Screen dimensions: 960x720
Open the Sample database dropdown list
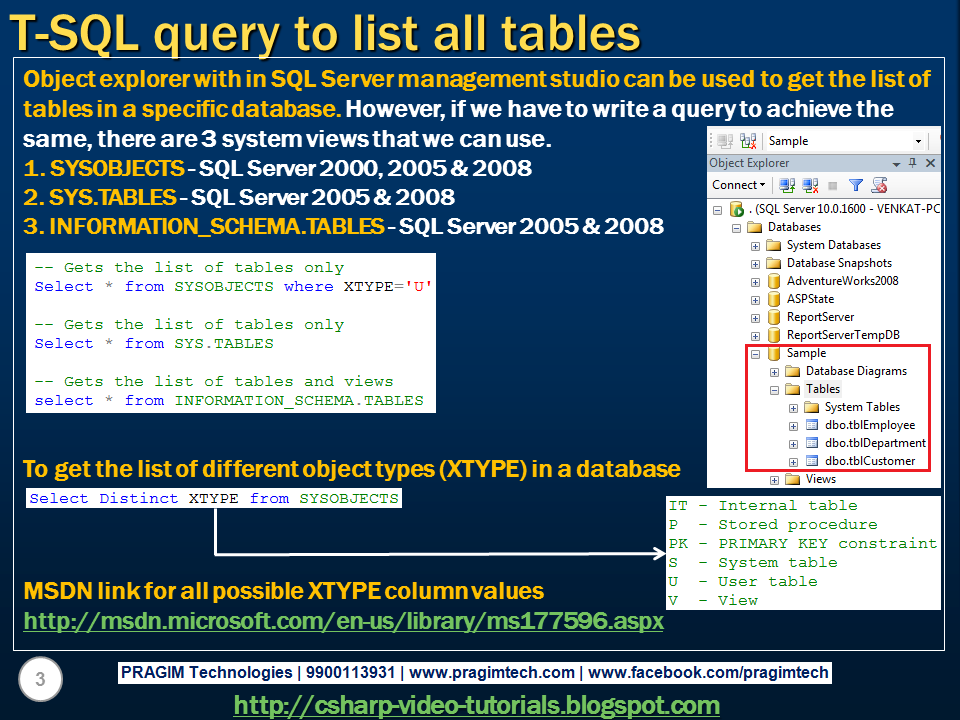[x=918, y=141]
